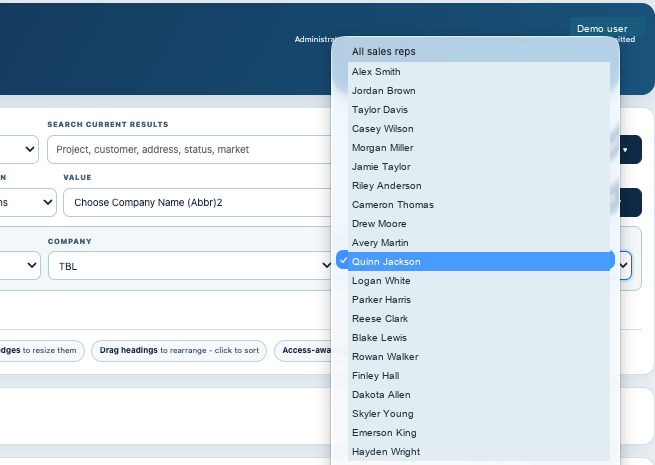Open the Choose Company Name (Abbr)2 value field
This screenshot has width=655, height=465.
(197, 203)
